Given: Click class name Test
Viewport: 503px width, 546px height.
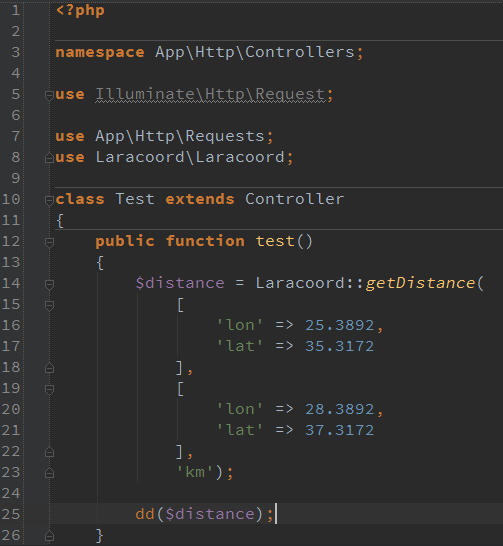Looking at the screenshot, I should (135, 199).
